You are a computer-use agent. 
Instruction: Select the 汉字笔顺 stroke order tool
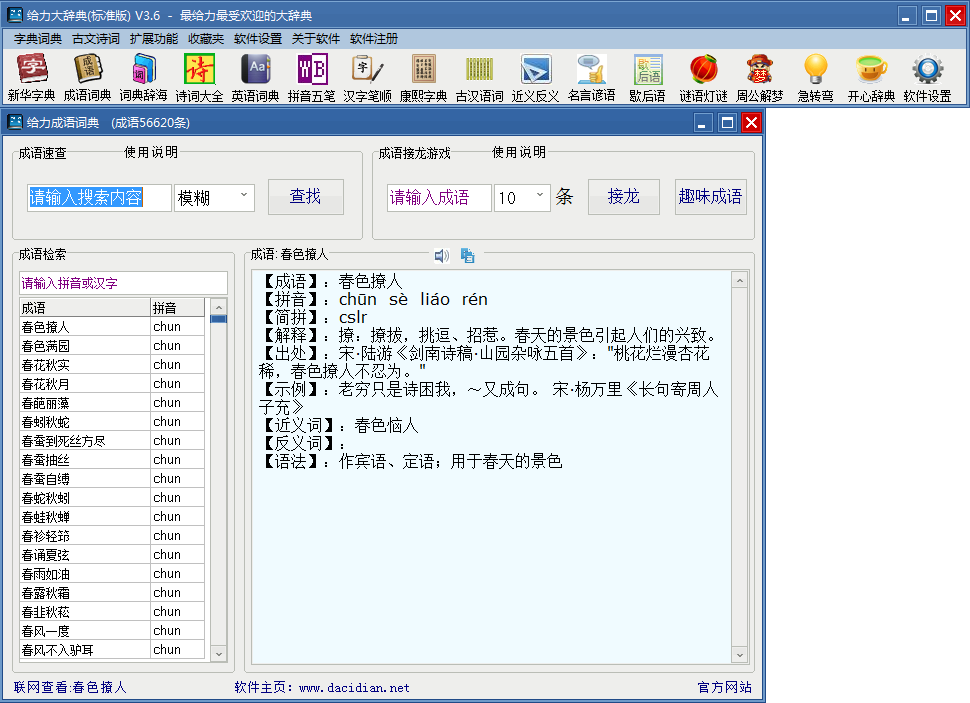point(367,78)
